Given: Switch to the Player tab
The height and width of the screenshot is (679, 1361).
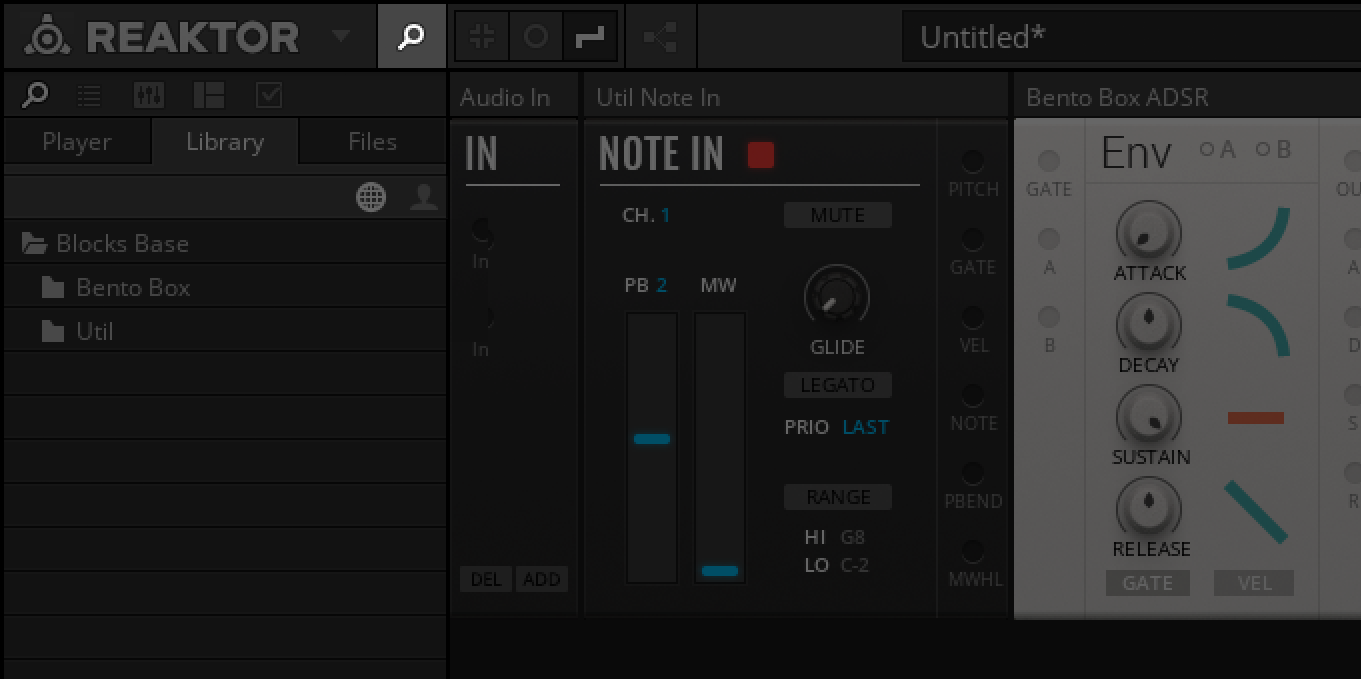Looking at the screenshot, I should pyautogui.click(x=77, y=142).
